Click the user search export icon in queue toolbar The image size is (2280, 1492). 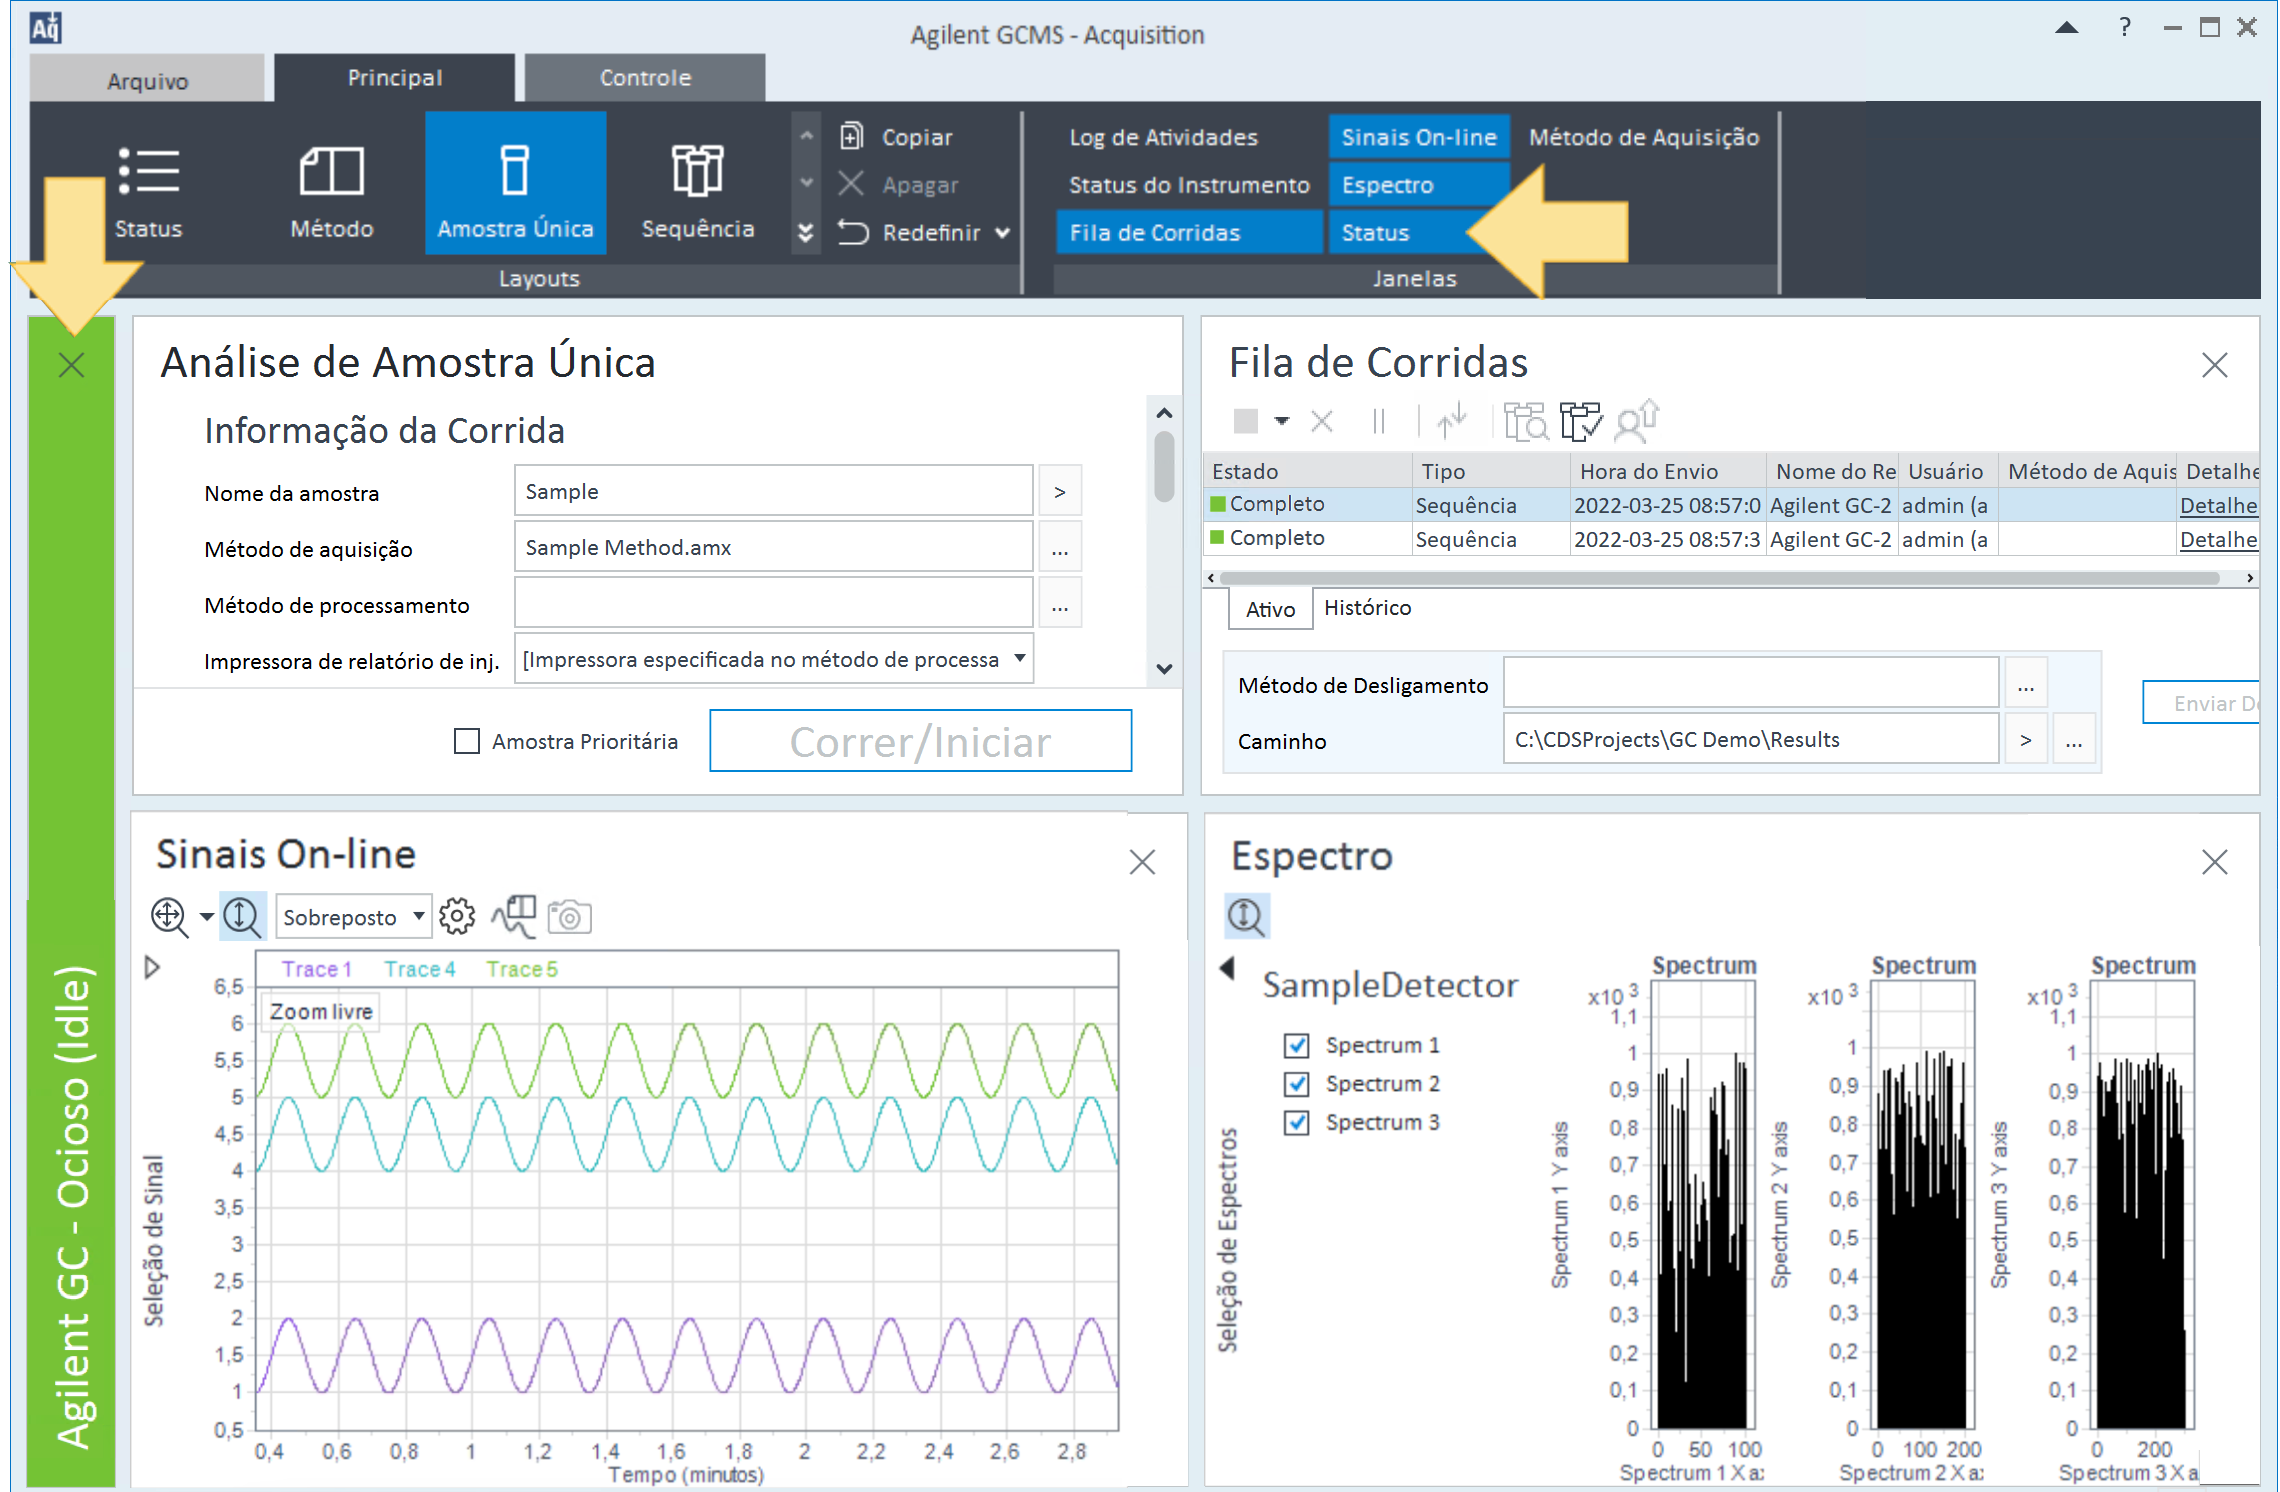pos(1638,421)
